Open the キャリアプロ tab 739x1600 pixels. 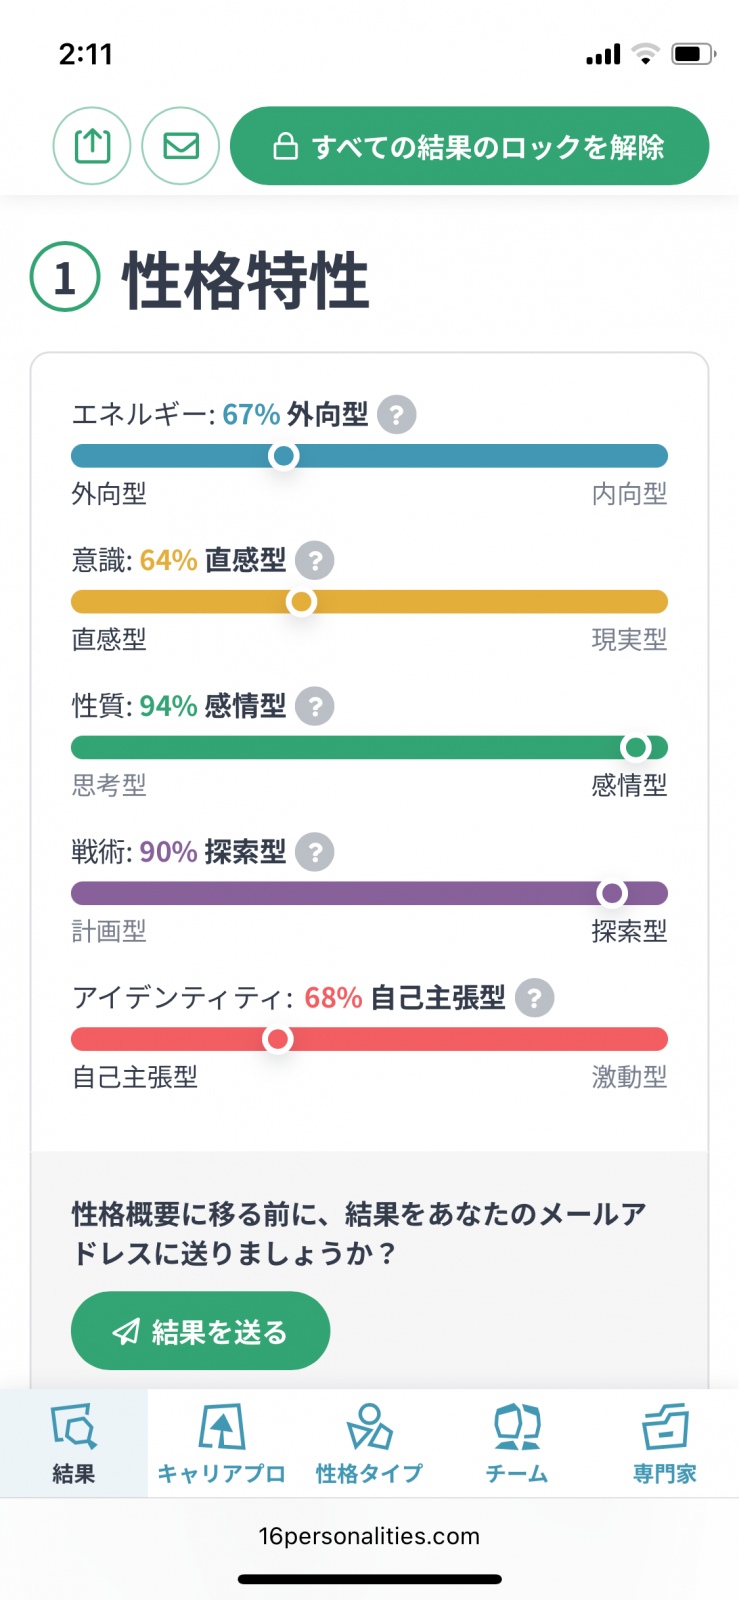(221, 1443)
